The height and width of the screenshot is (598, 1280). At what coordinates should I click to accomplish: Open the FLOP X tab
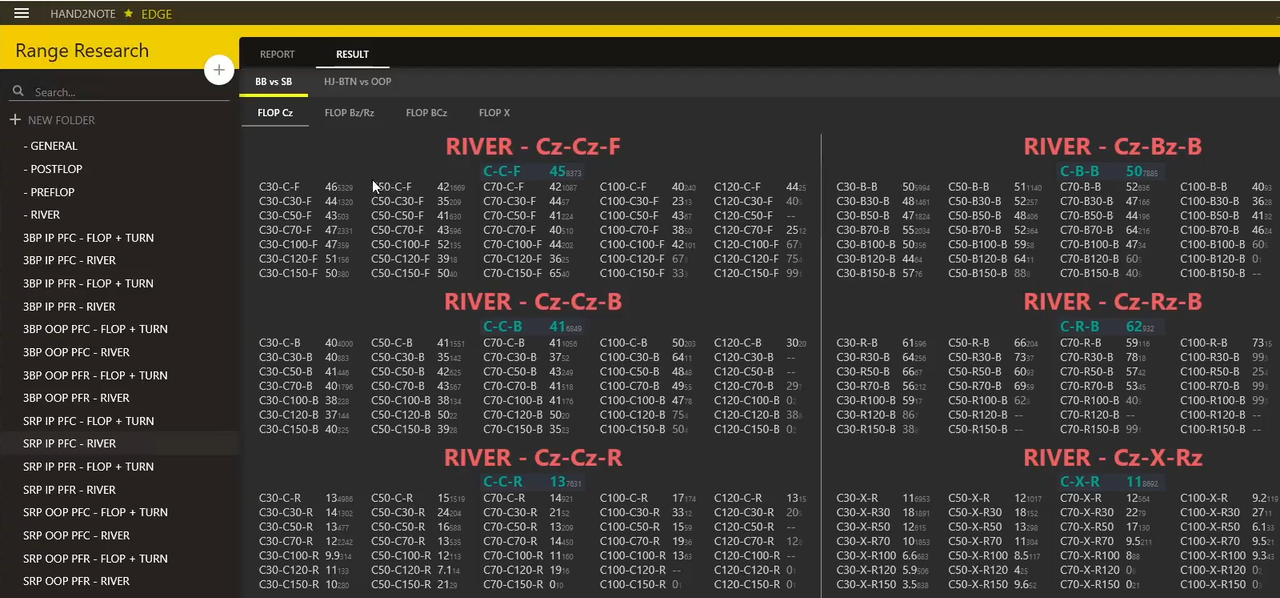pos(494,113)
